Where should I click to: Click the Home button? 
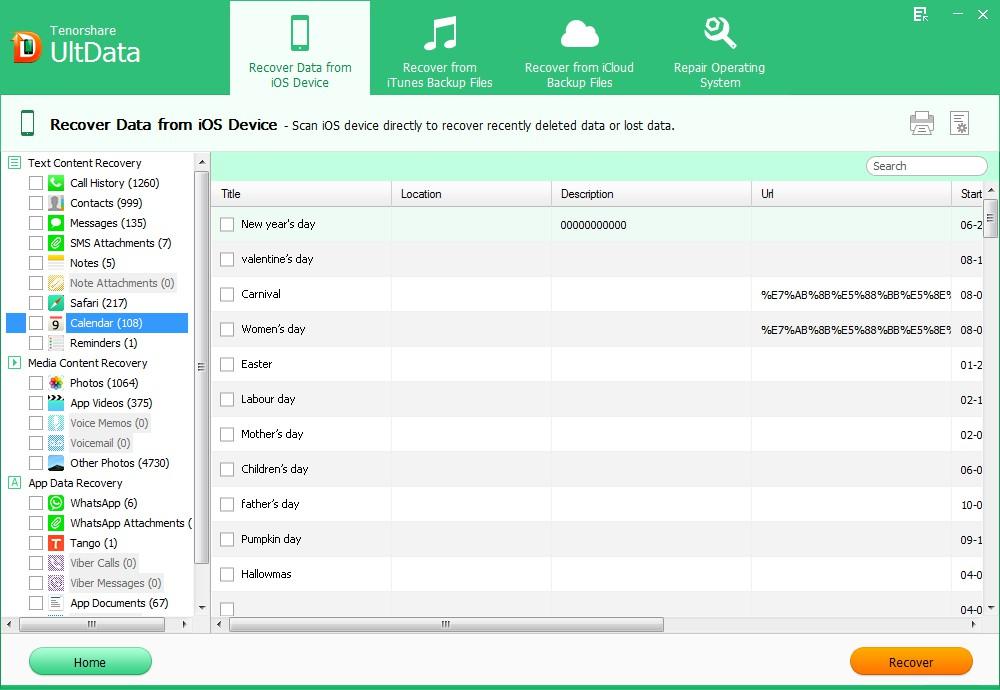[x=90, y=662]
